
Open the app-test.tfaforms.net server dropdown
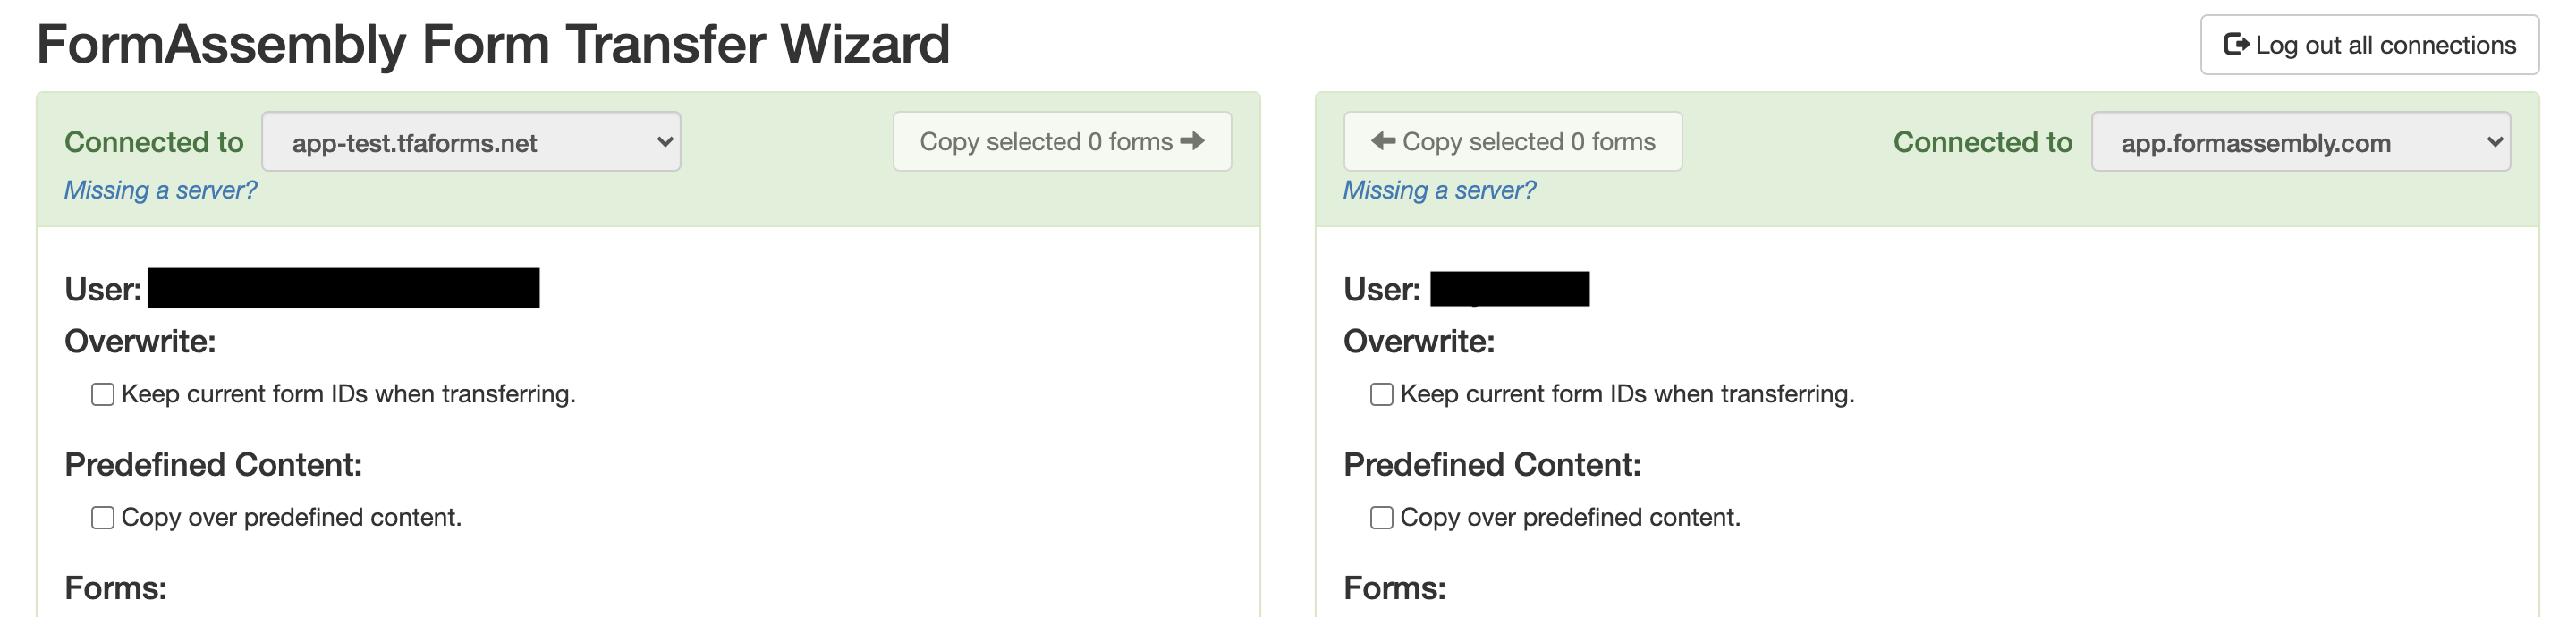470,142
